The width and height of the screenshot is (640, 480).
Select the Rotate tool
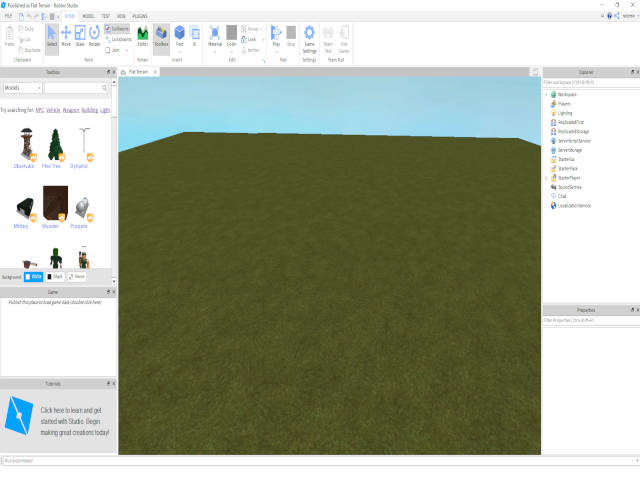(94, 35)
